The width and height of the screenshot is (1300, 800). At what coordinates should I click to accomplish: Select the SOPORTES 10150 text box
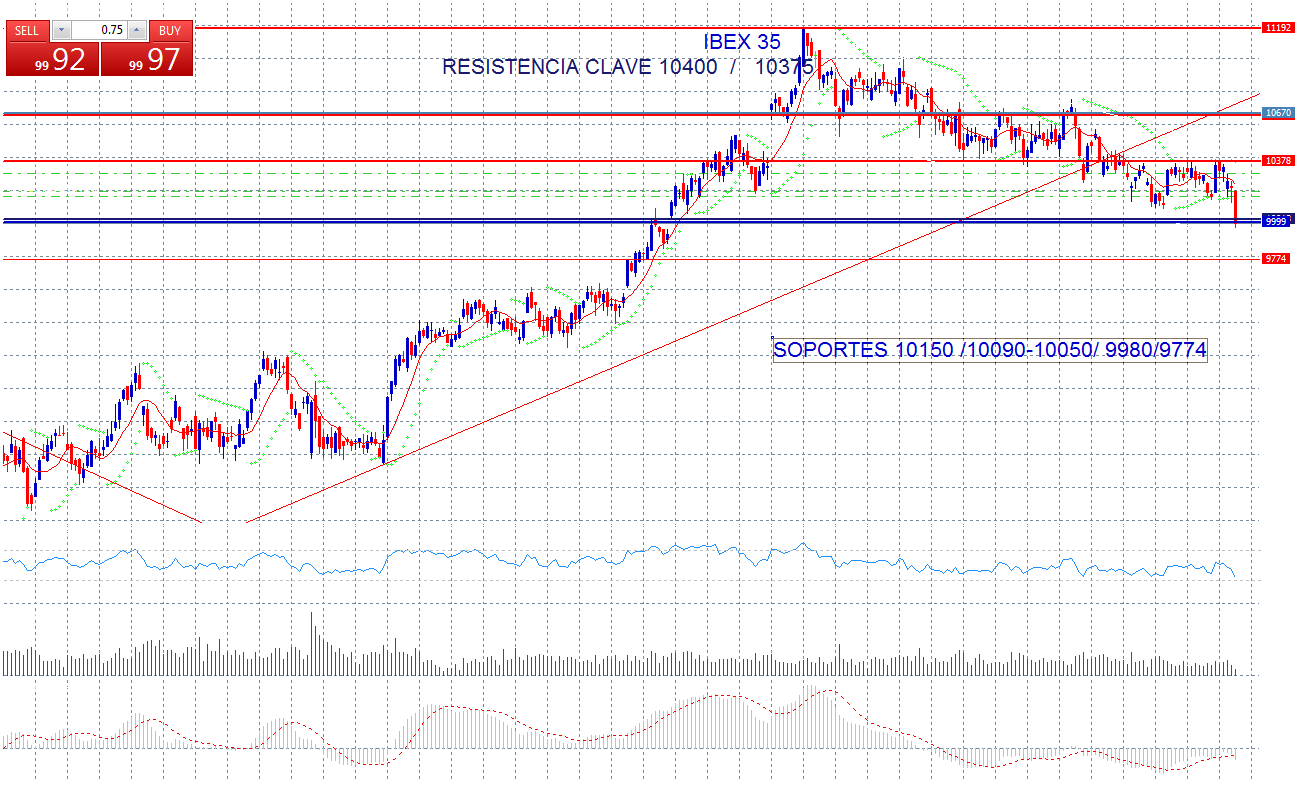tap(990, 350)
